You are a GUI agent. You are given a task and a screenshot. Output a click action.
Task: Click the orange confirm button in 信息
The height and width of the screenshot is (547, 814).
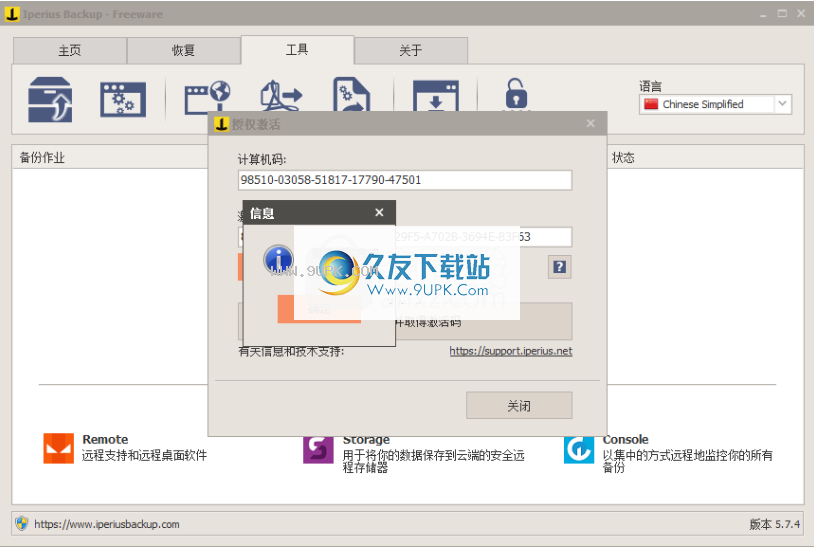coord(319,309)
